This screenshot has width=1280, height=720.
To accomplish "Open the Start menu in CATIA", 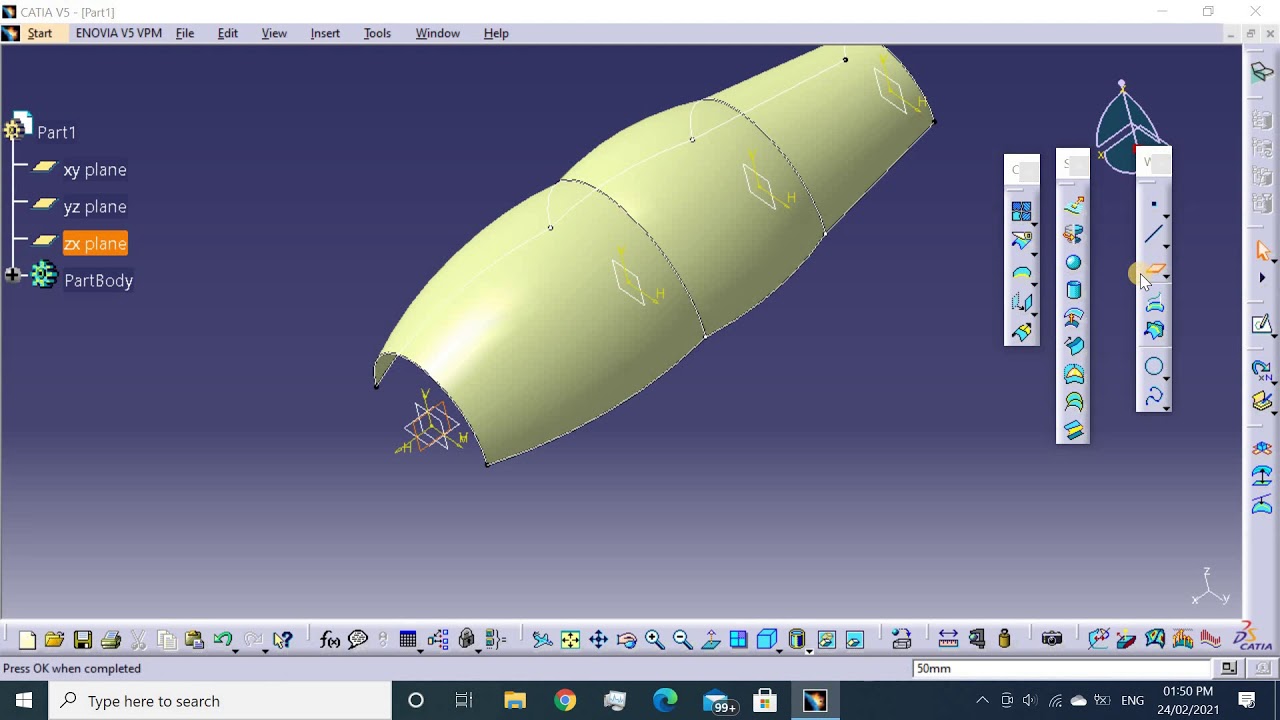I will click(x=40, y=33).
